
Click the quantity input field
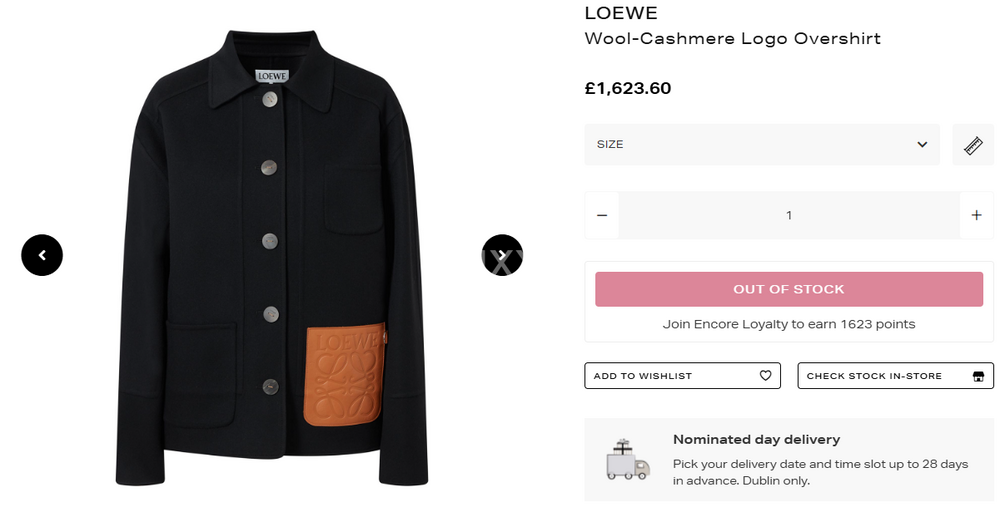789,215
